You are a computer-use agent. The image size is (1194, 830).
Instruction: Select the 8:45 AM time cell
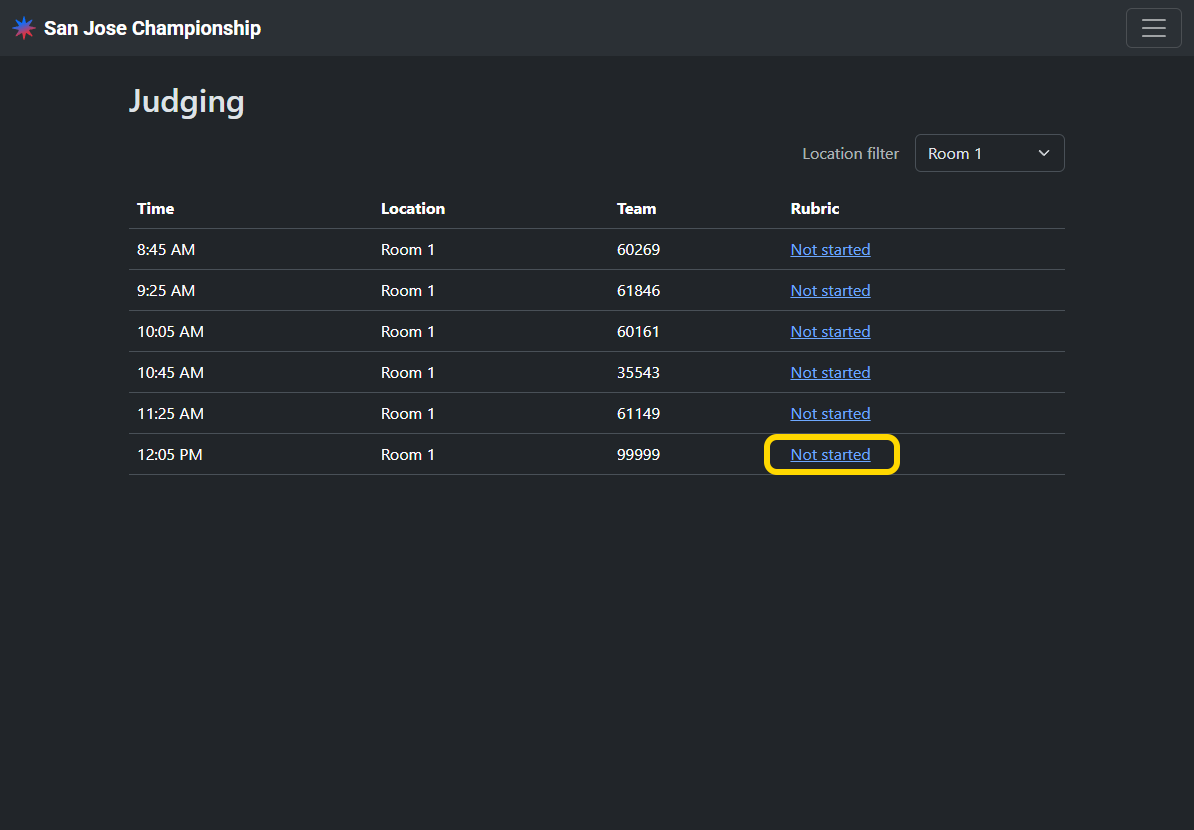166,250
